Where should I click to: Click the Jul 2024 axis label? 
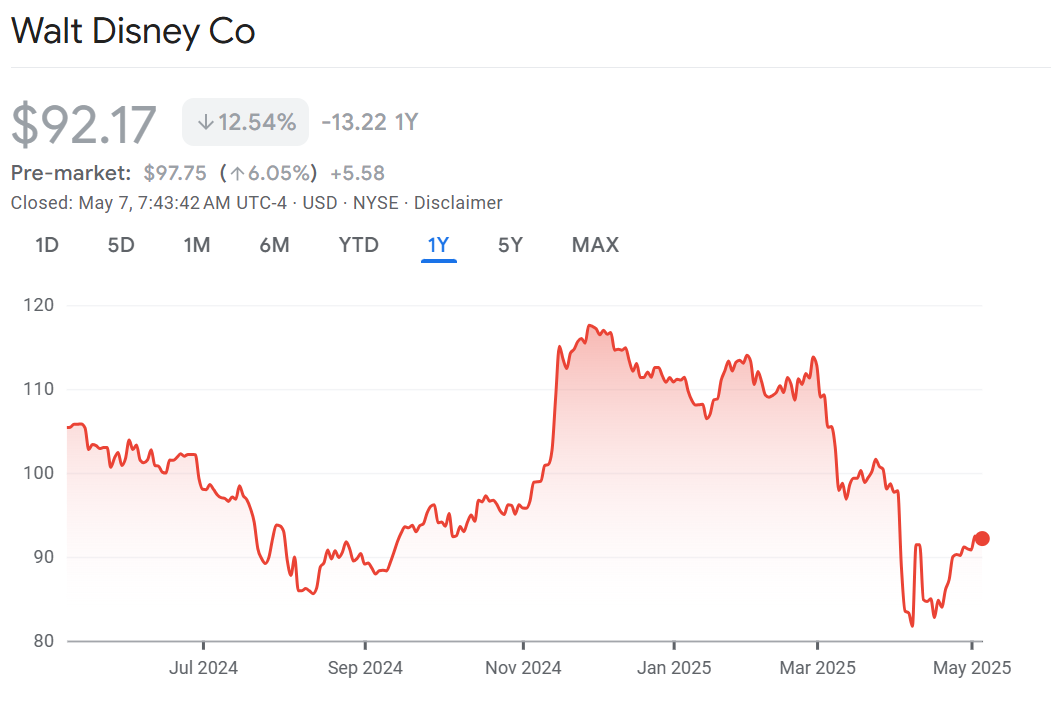(203, 667)
